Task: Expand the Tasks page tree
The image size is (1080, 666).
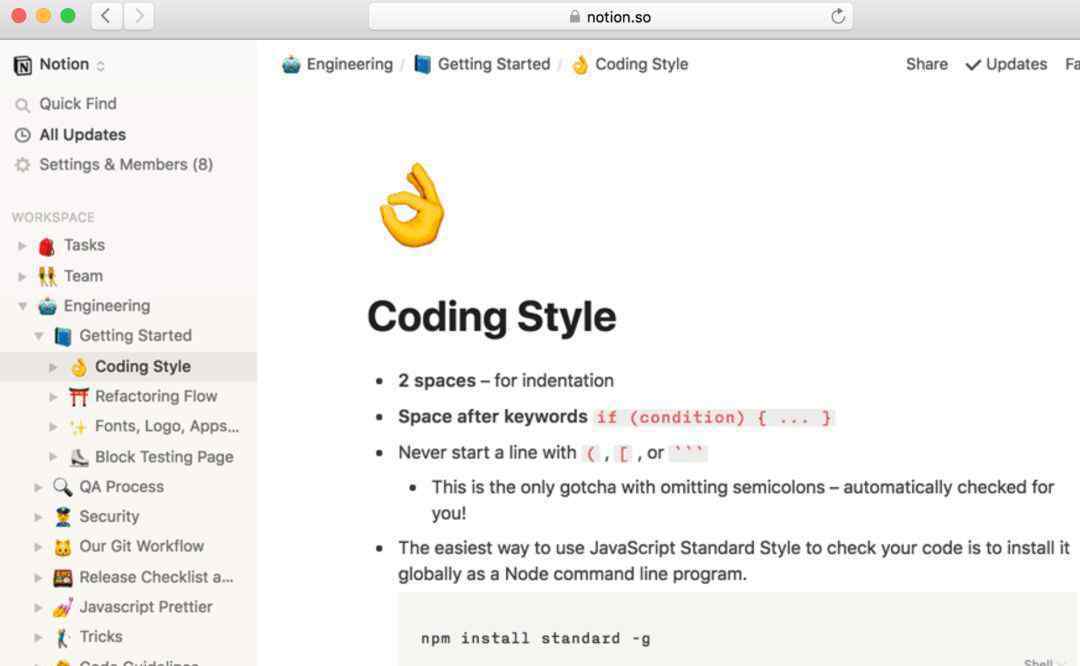Action: coord(22,246)
